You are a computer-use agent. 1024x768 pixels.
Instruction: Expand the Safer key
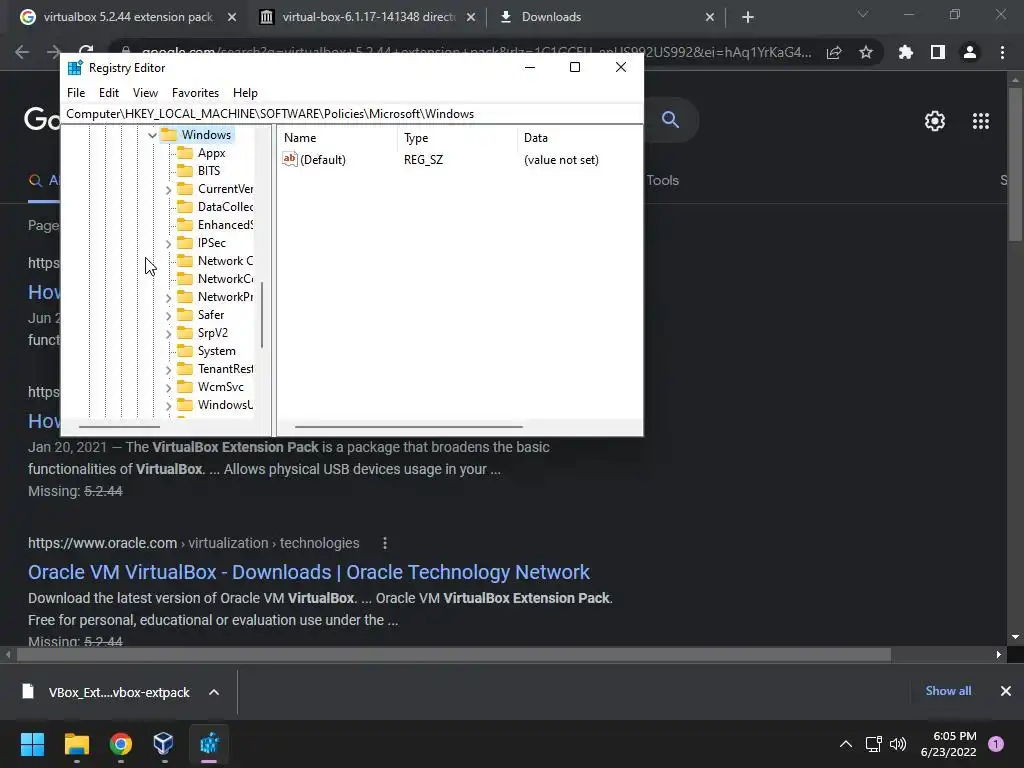click(x=168, y=316)
